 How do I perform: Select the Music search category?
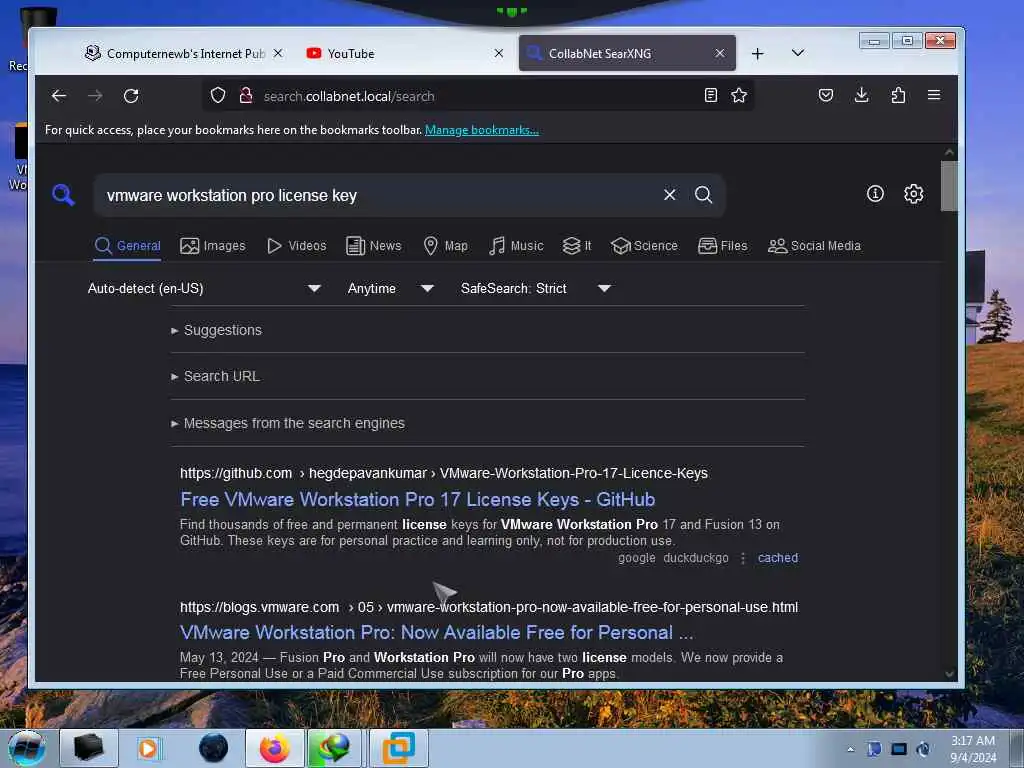click(x=516, y=246)
